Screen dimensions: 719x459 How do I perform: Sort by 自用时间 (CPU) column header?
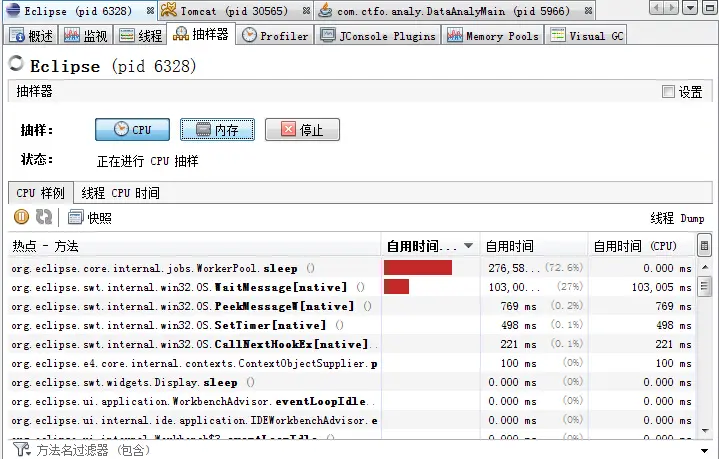(x=642, y=246)
